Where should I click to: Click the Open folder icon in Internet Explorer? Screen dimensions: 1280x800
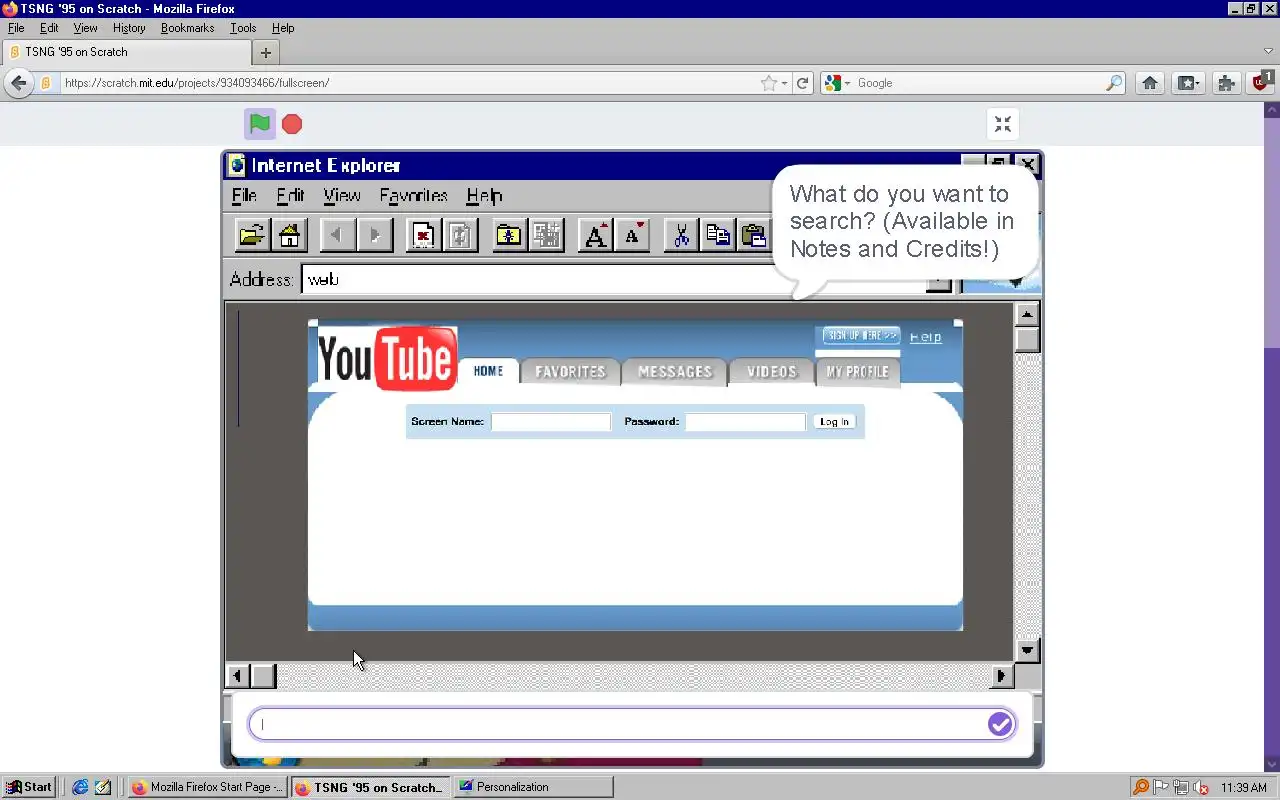pos(252,235)
